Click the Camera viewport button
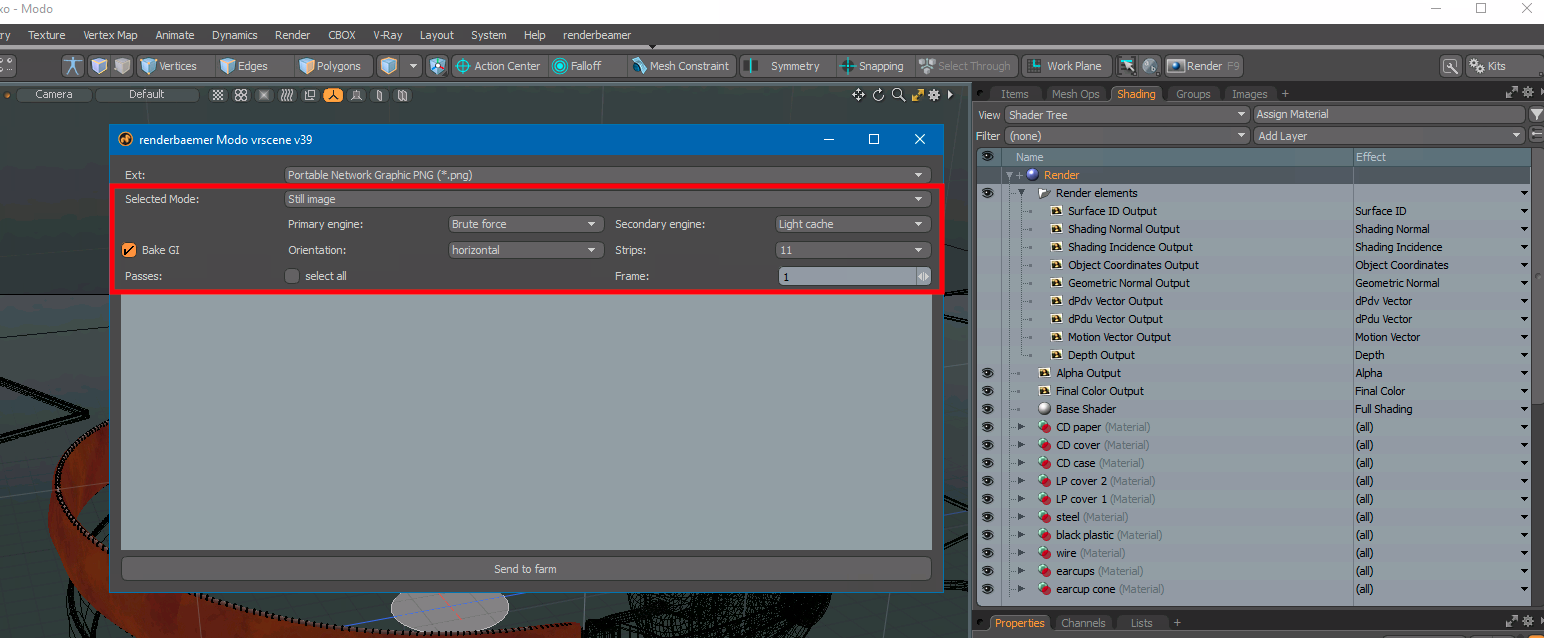Image resolution: width=1544 pixels, height=638 pixels. pyautogui.click(x=54, y=95)
